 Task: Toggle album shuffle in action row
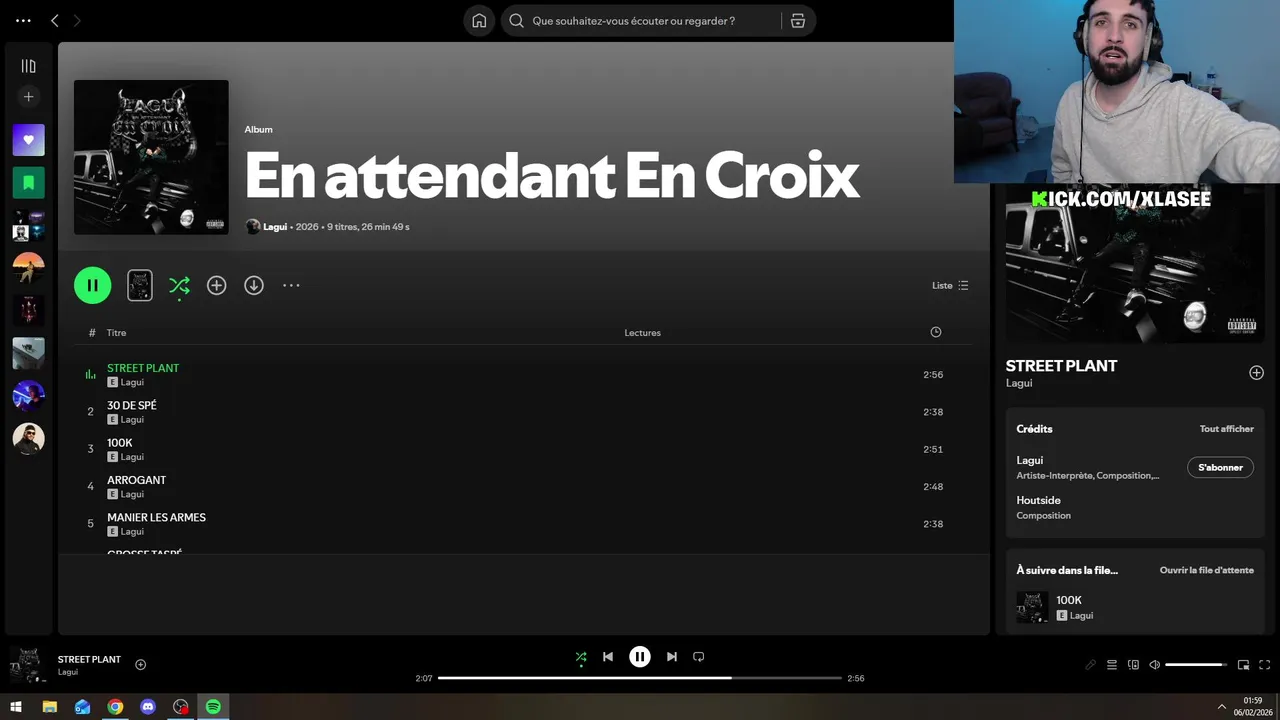pos(179,286)
